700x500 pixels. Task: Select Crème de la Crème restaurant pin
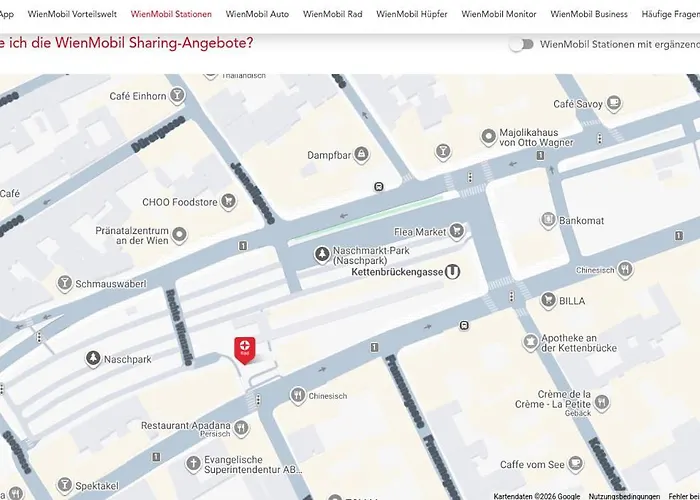click(602, 402)
